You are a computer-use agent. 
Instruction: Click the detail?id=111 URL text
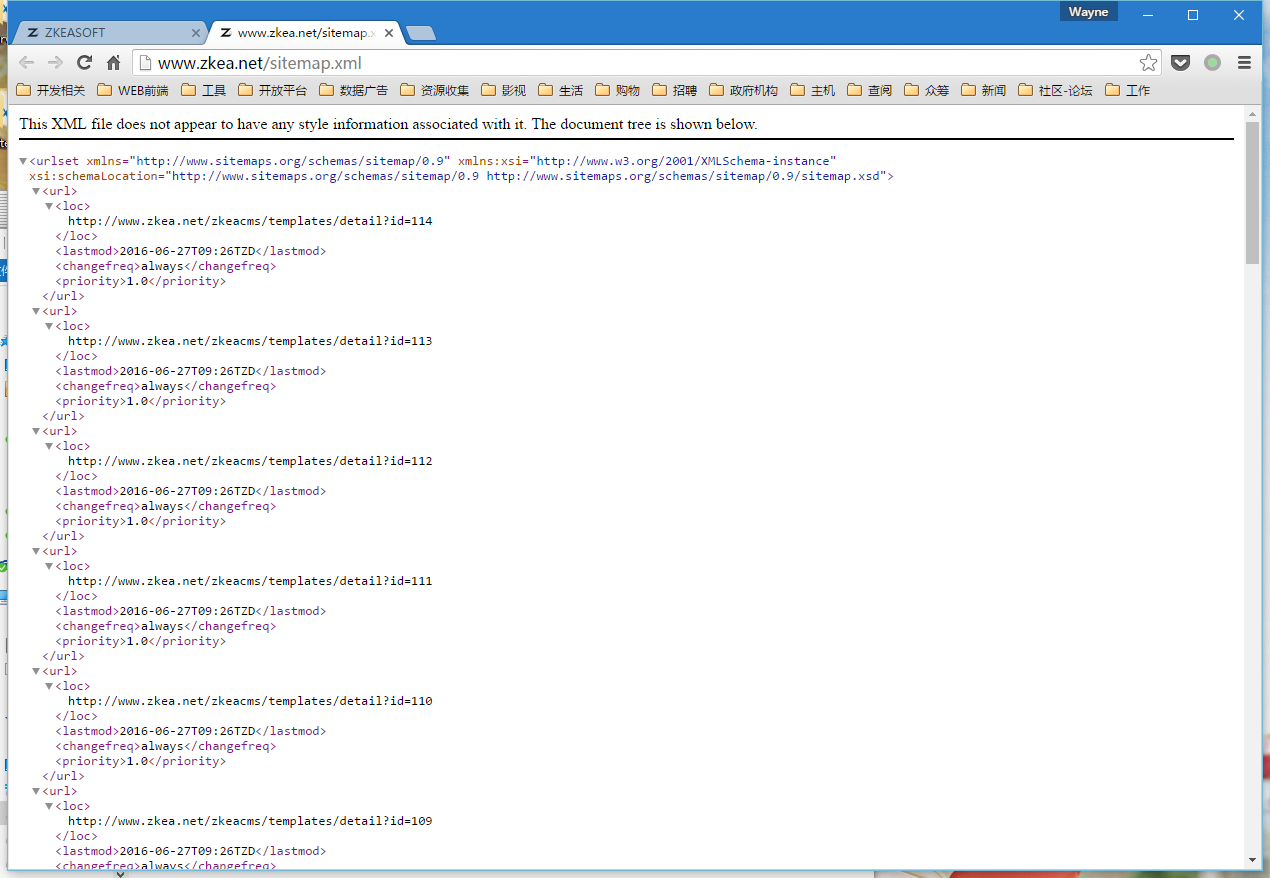click(x=250, y=581)
